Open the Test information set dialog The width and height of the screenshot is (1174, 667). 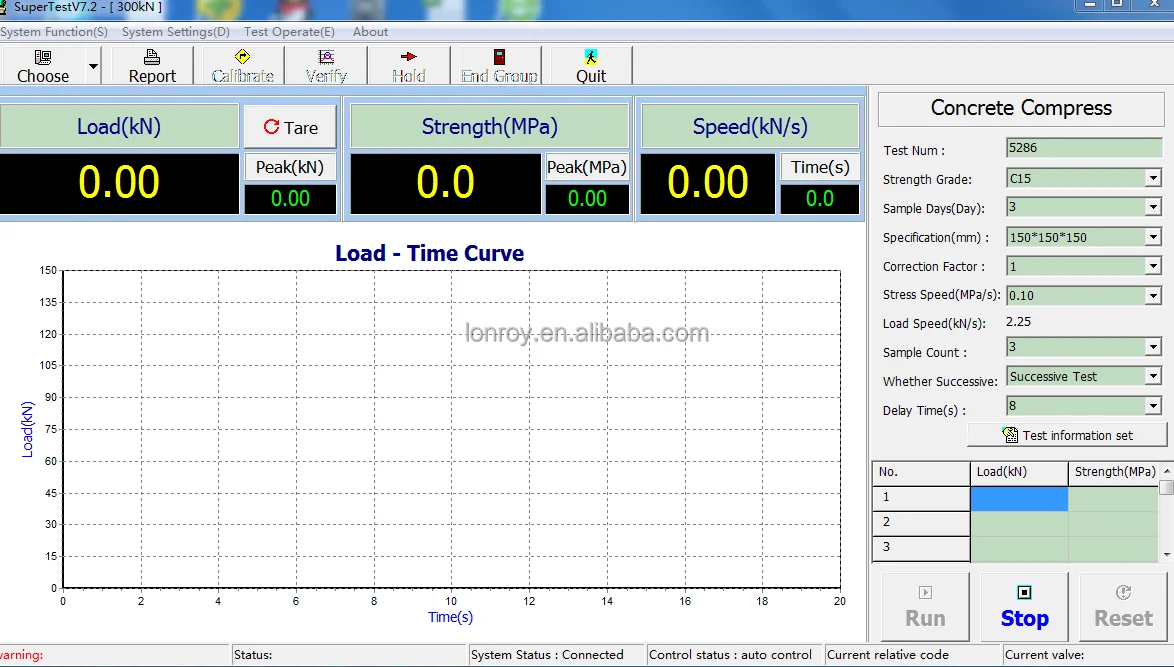click(x=1067, y=435)
